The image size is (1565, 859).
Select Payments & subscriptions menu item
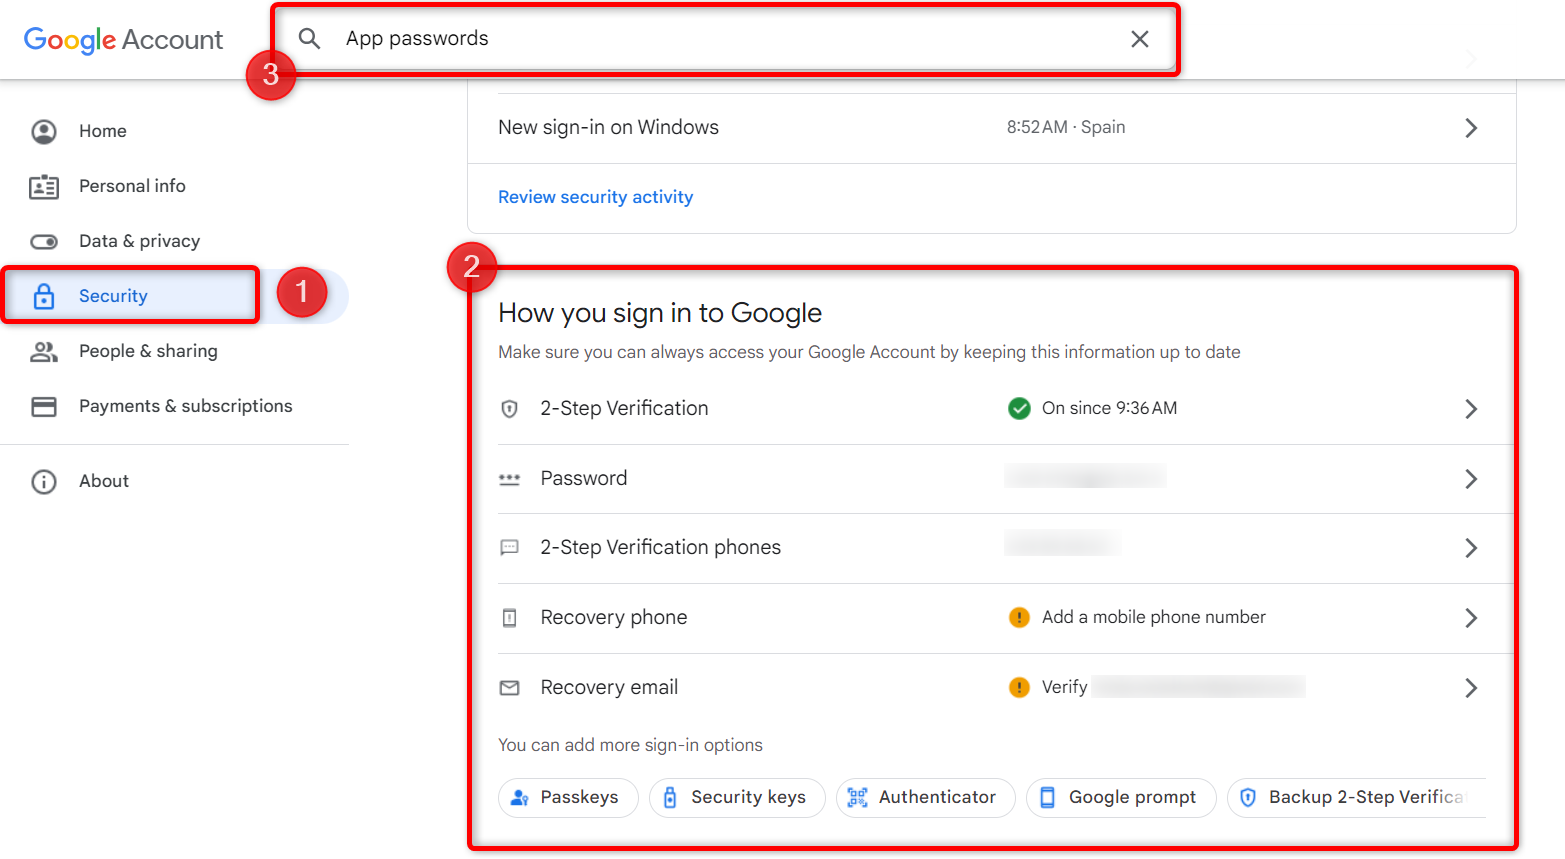(x=186, y=406)
